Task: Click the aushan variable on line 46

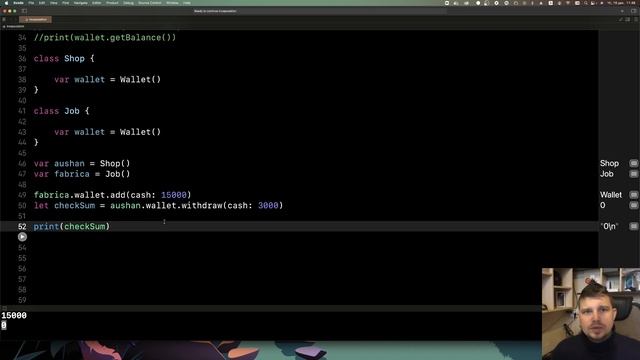Action: coord(69,163)
